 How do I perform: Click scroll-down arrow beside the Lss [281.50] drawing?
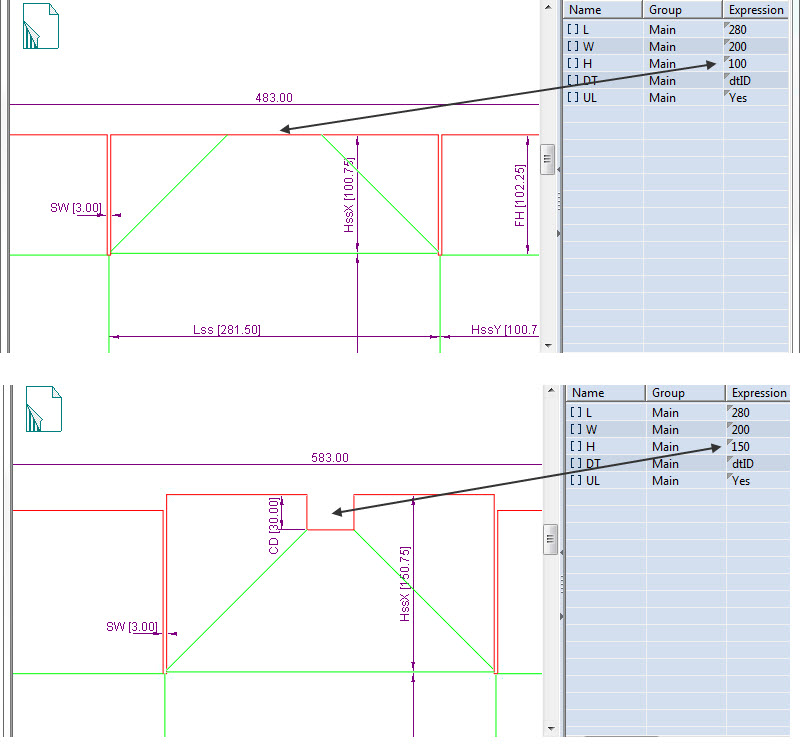tap(547, 344)
